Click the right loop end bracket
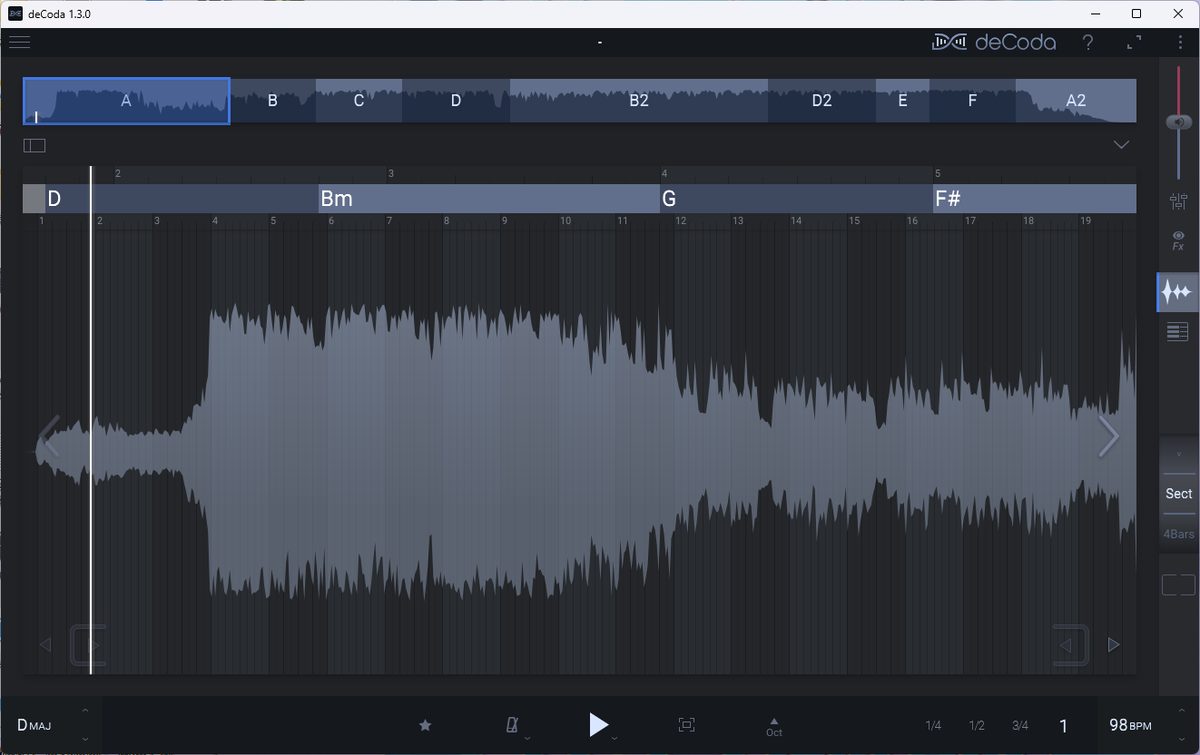The height and width of the screenshot is (755, 1200). click(x=1072, y=645)
